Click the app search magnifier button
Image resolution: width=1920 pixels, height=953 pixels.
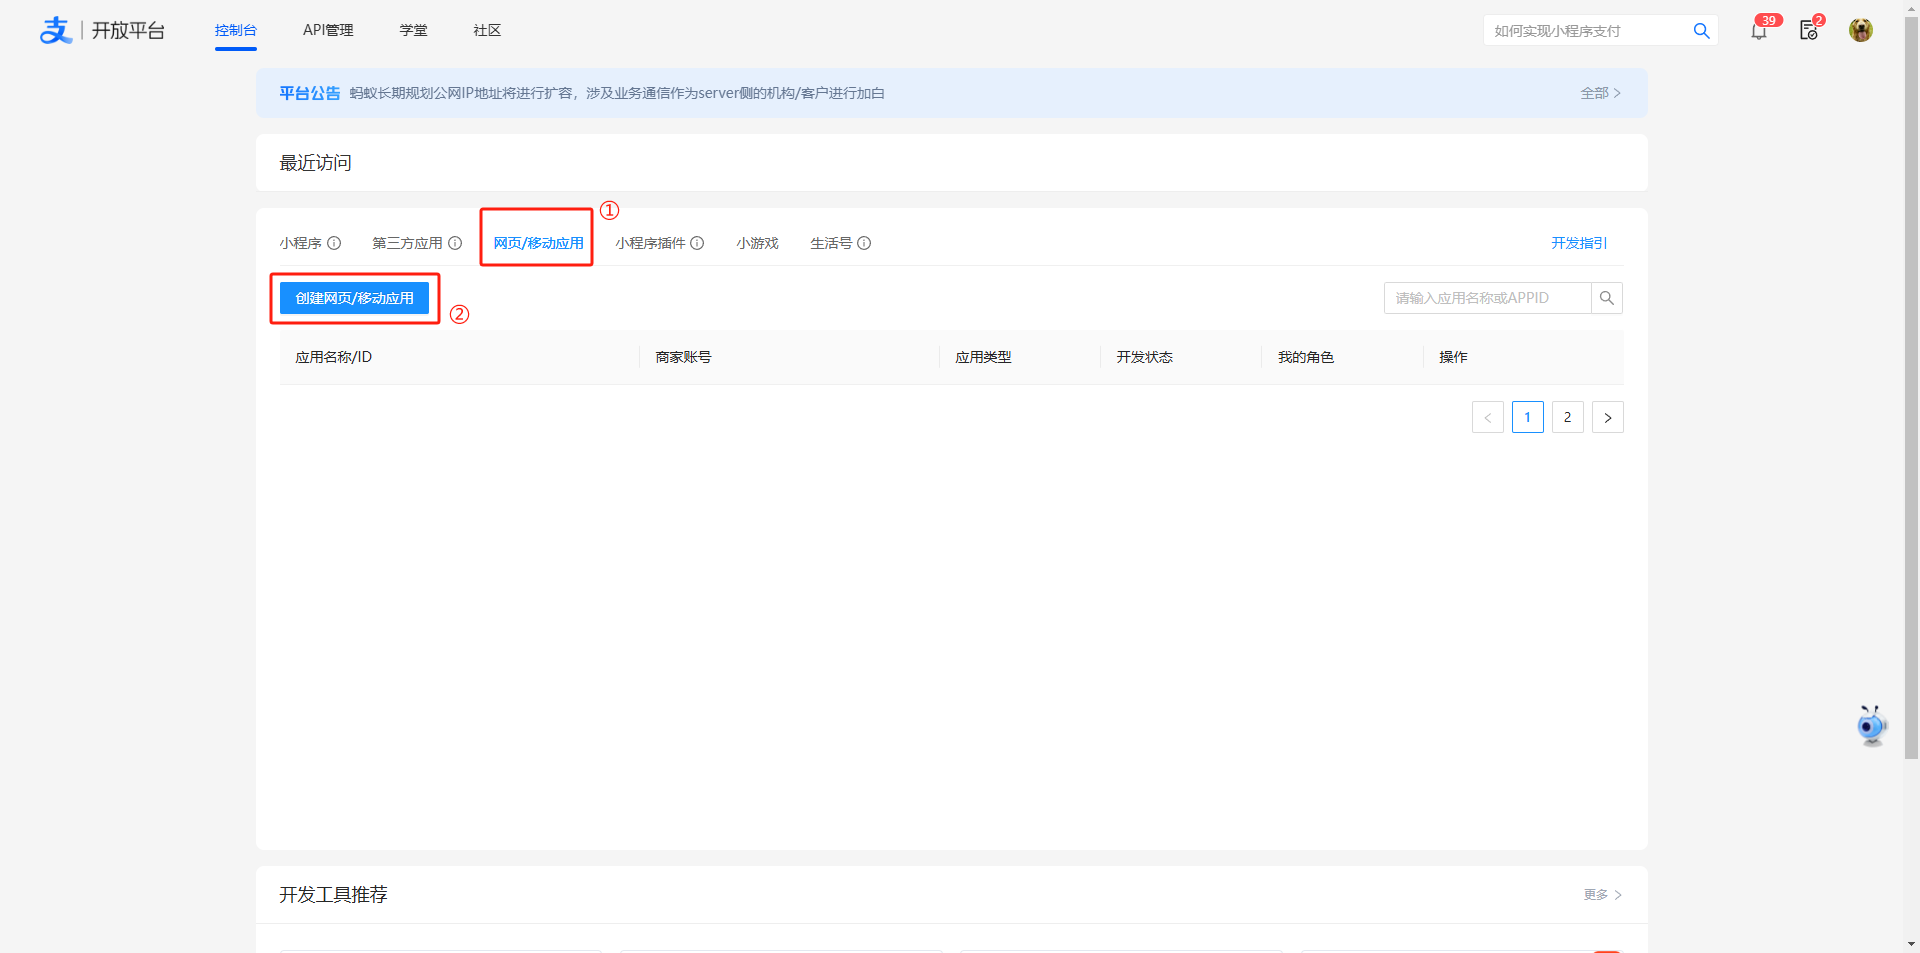pyautogui.click(x=1606, y=298)
